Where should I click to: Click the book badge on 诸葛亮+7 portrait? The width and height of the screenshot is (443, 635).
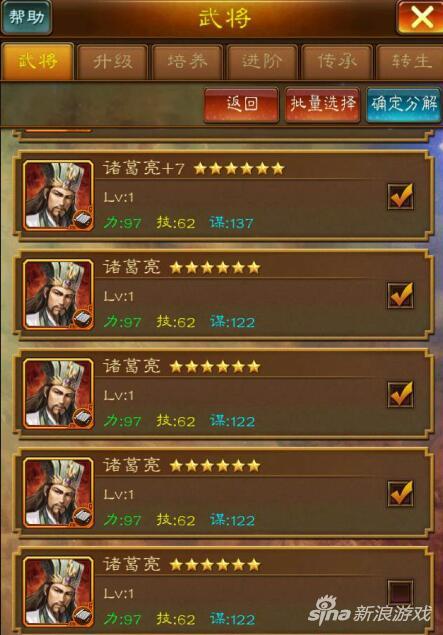83,221
